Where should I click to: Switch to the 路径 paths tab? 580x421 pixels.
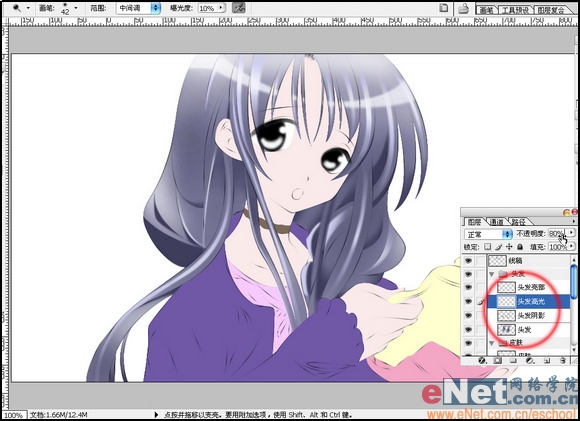point(519,222)
